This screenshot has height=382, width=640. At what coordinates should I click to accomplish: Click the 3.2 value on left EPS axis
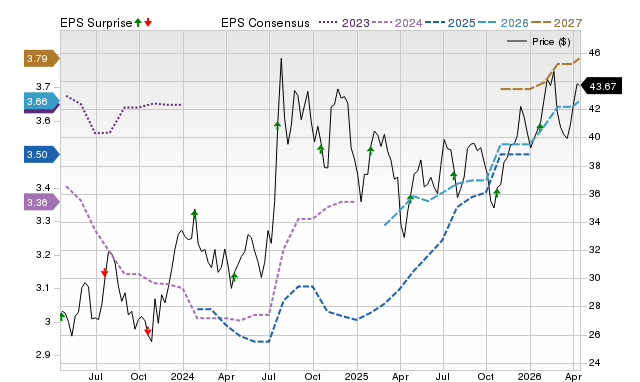click(x=43, y=255)
